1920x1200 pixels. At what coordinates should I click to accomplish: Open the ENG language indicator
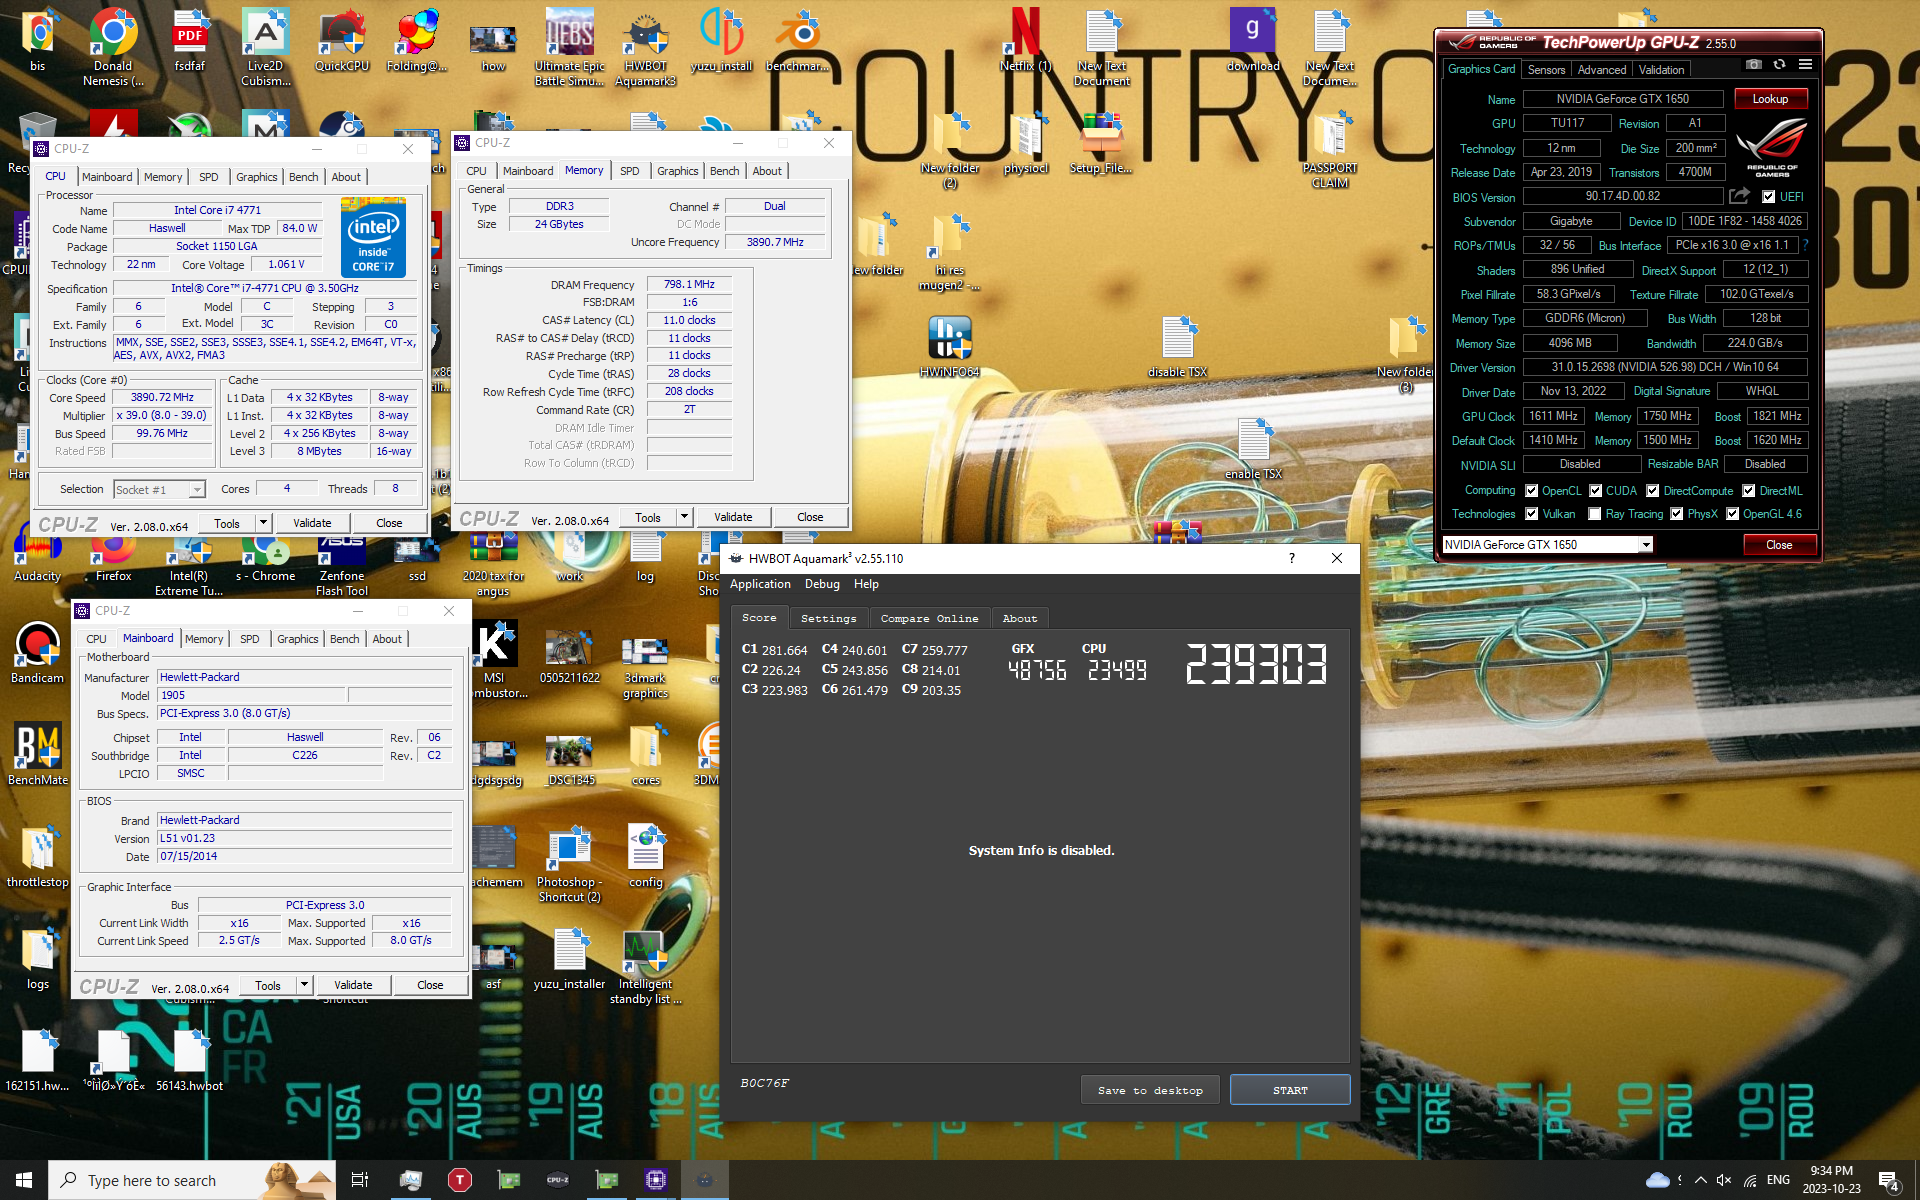point(1778,1180)
